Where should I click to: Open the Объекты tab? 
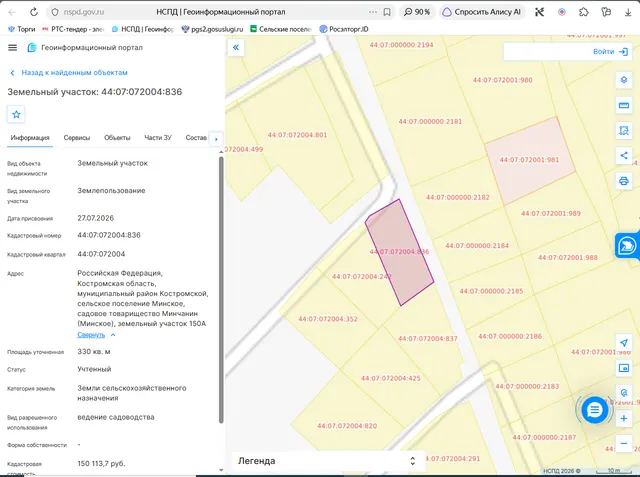117,138
